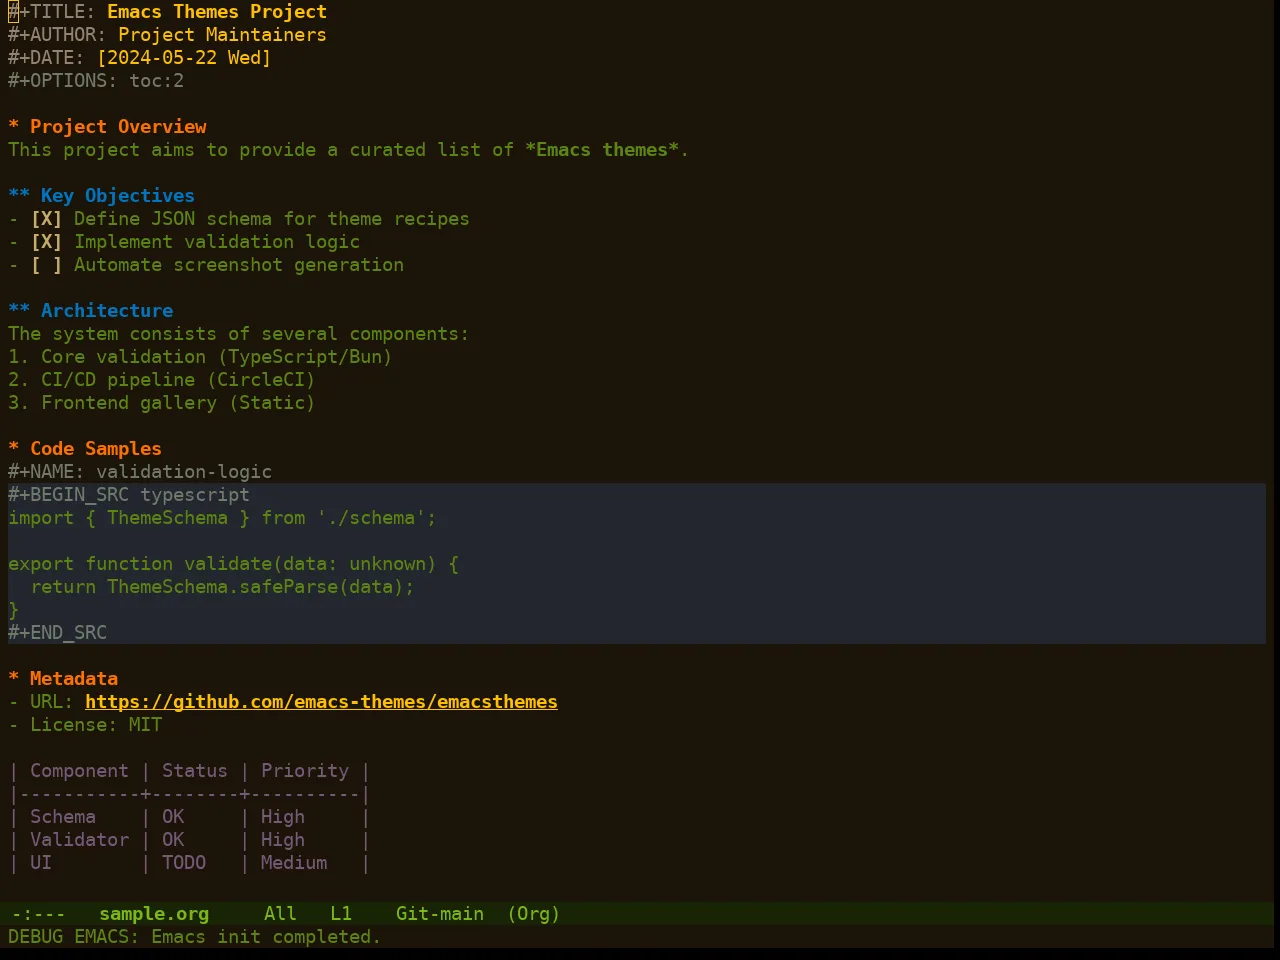
Task: Click the L1 line number indicator
Action: (341, 914)
